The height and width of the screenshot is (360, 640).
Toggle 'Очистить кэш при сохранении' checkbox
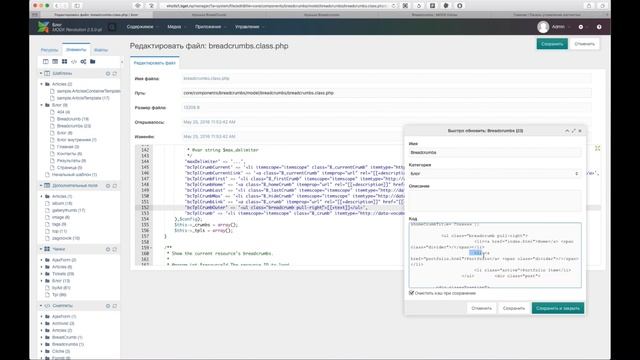(x=411, y=293)
